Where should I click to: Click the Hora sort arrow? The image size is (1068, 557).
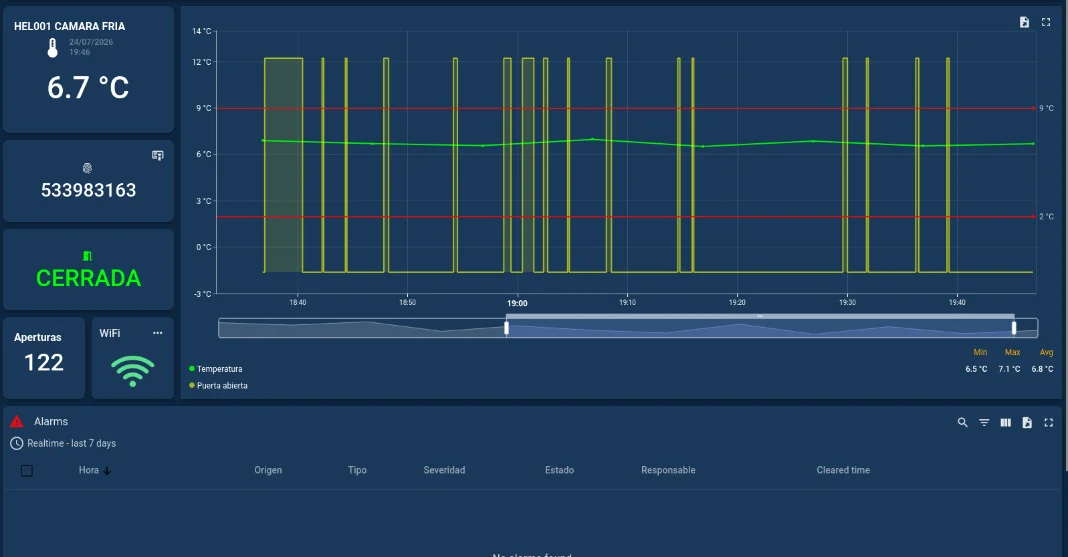pyautogui.click(x=107, y=471)
